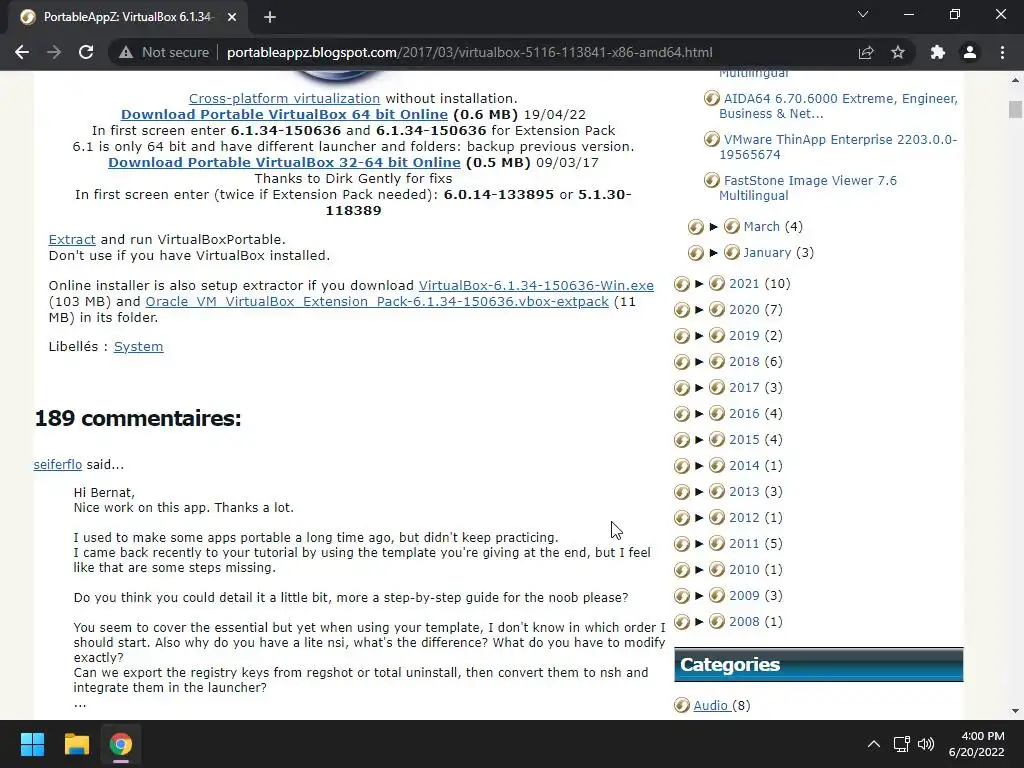Click the bullet icon beside Audio category
The image size is (1024, 768).
(682, 705)
